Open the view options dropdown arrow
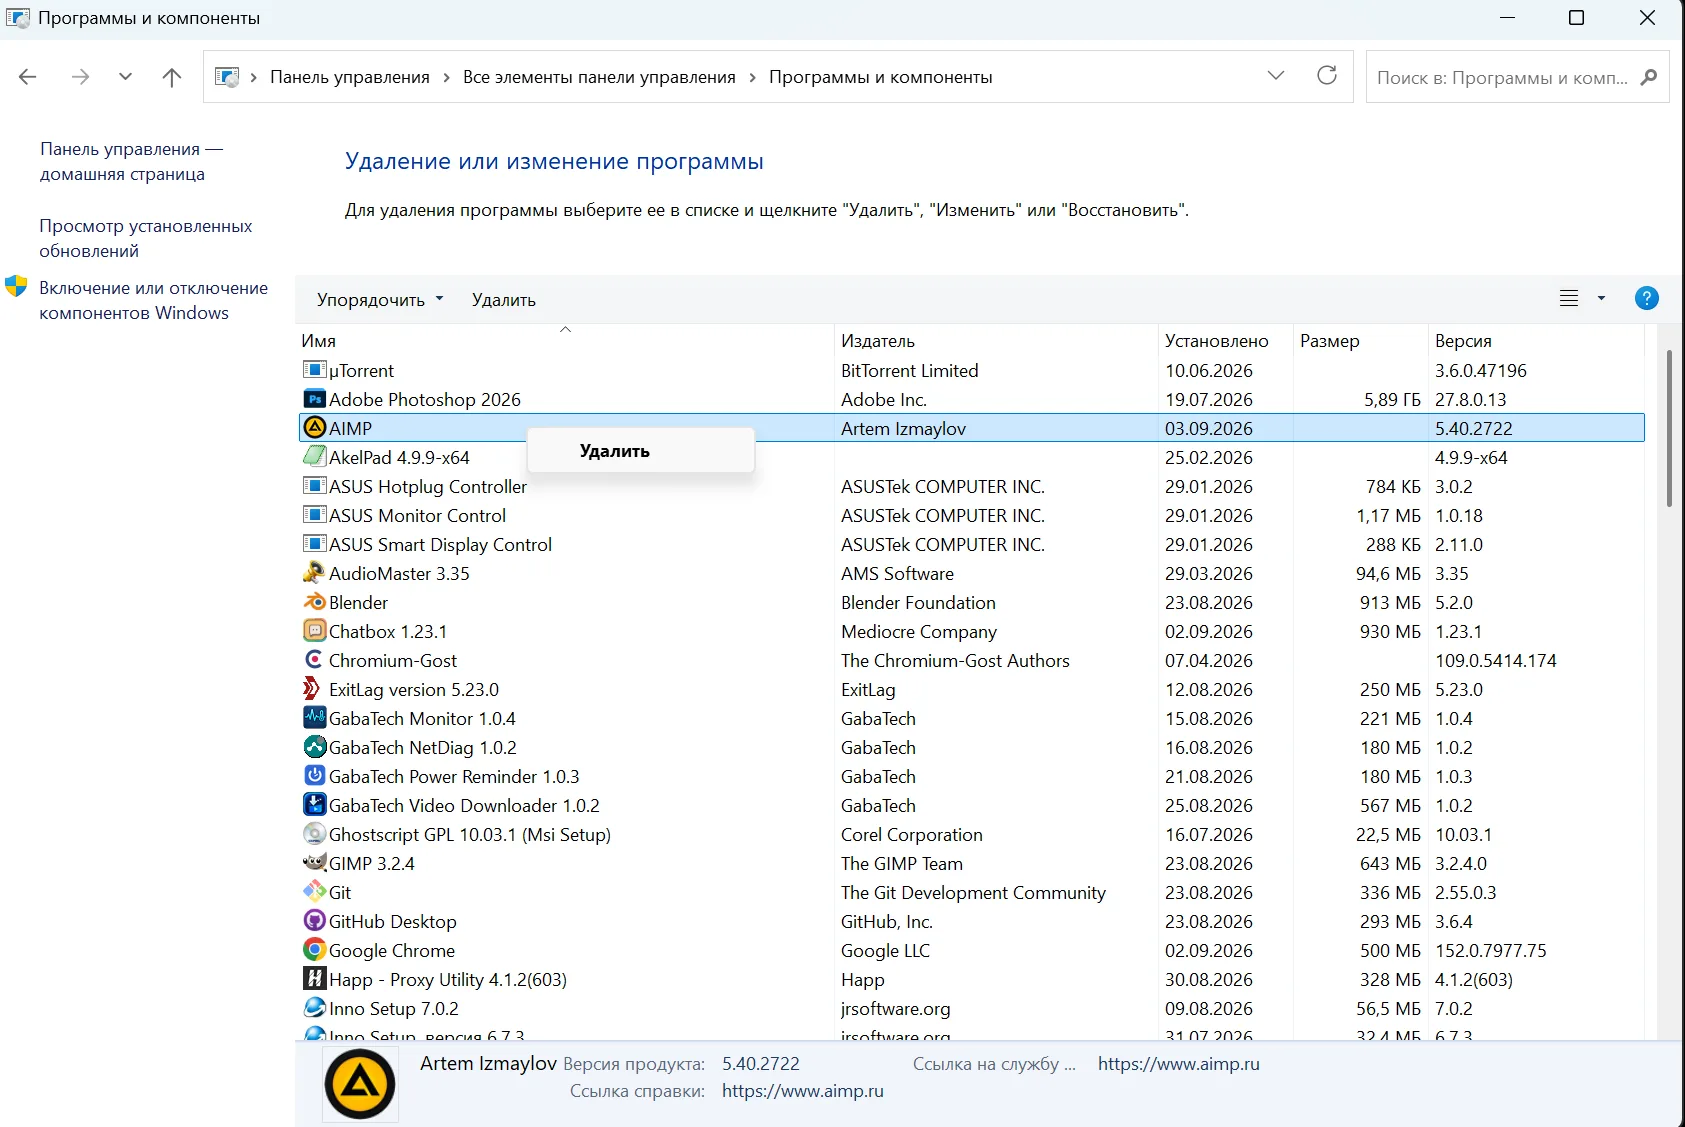1685x1127 pixels. pyautogui.click(x=1601, y=298)
